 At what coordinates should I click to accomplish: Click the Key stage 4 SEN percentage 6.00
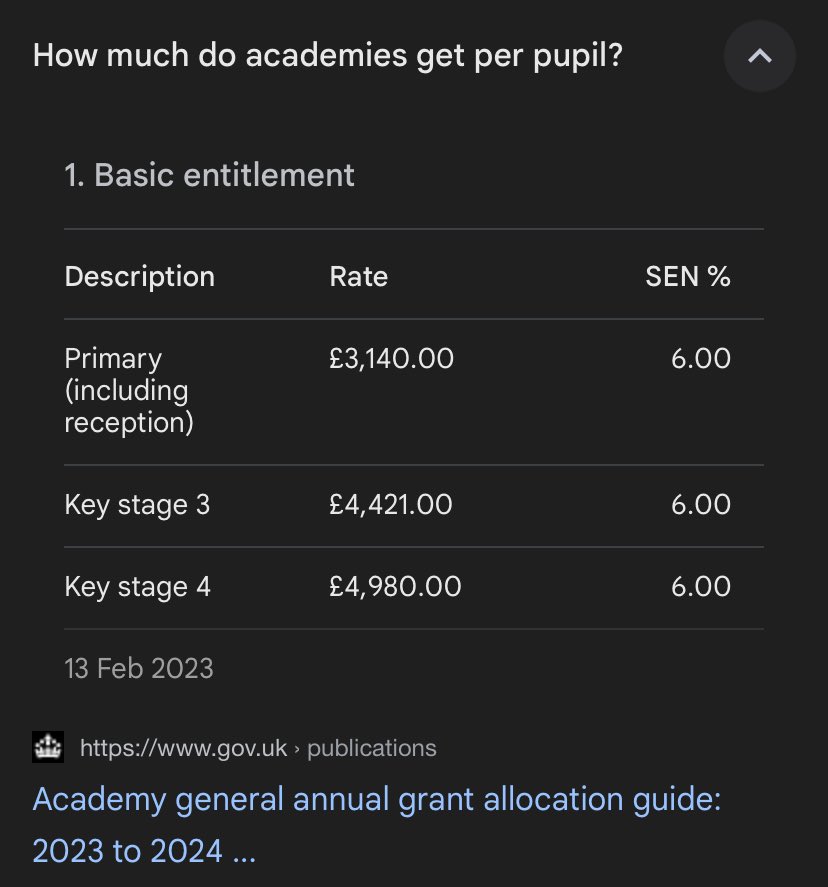tap(701, 587)
